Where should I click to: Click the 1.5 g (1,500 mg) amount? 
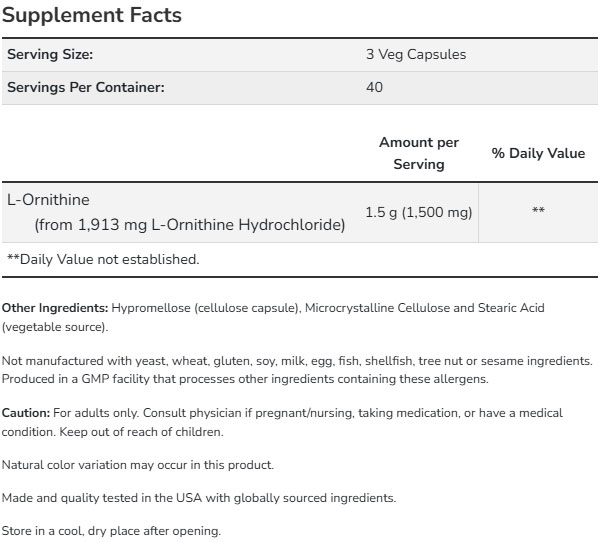[x=419, y=212]
